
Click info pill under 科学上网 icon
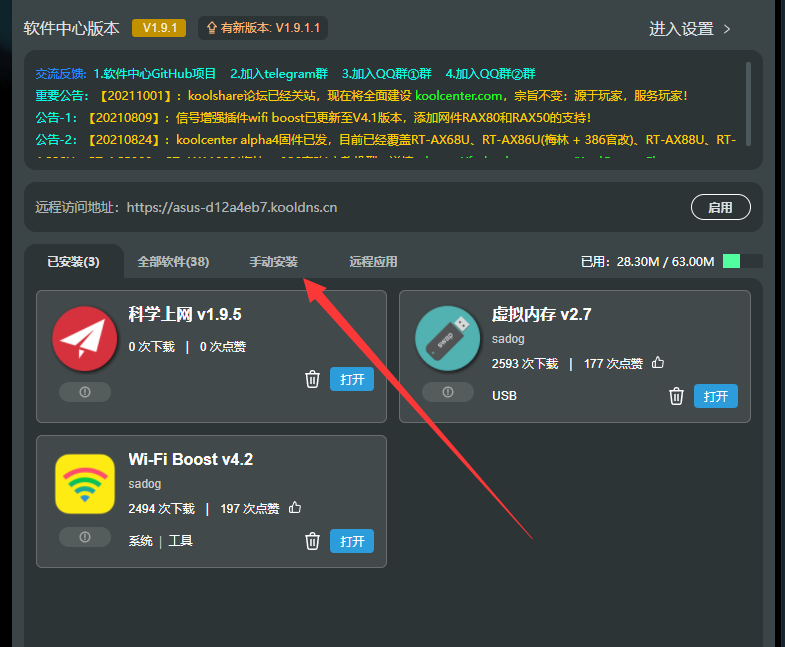[85, 392]
